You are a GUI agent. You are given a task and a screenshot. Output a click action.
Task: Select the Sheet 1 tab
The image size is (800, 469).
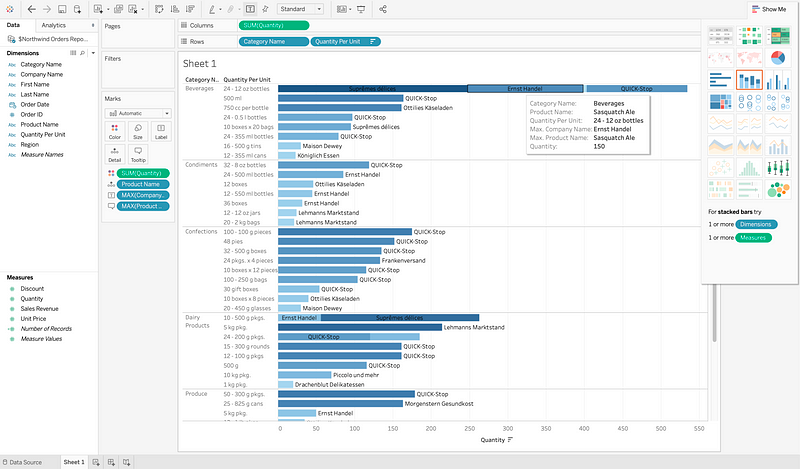[x=74, y=462]
